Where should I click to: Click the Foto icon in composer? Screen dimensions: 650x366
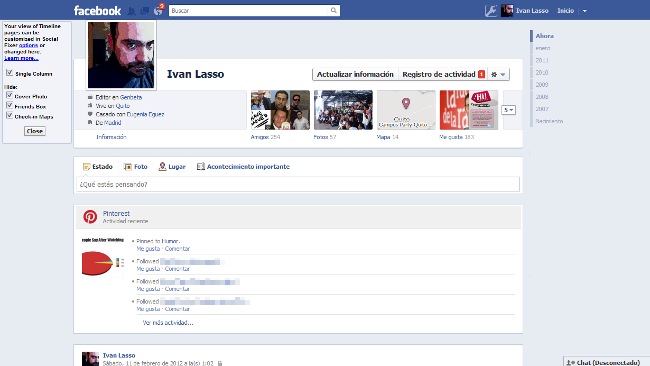pyautogui.click(x=128, y=167)
